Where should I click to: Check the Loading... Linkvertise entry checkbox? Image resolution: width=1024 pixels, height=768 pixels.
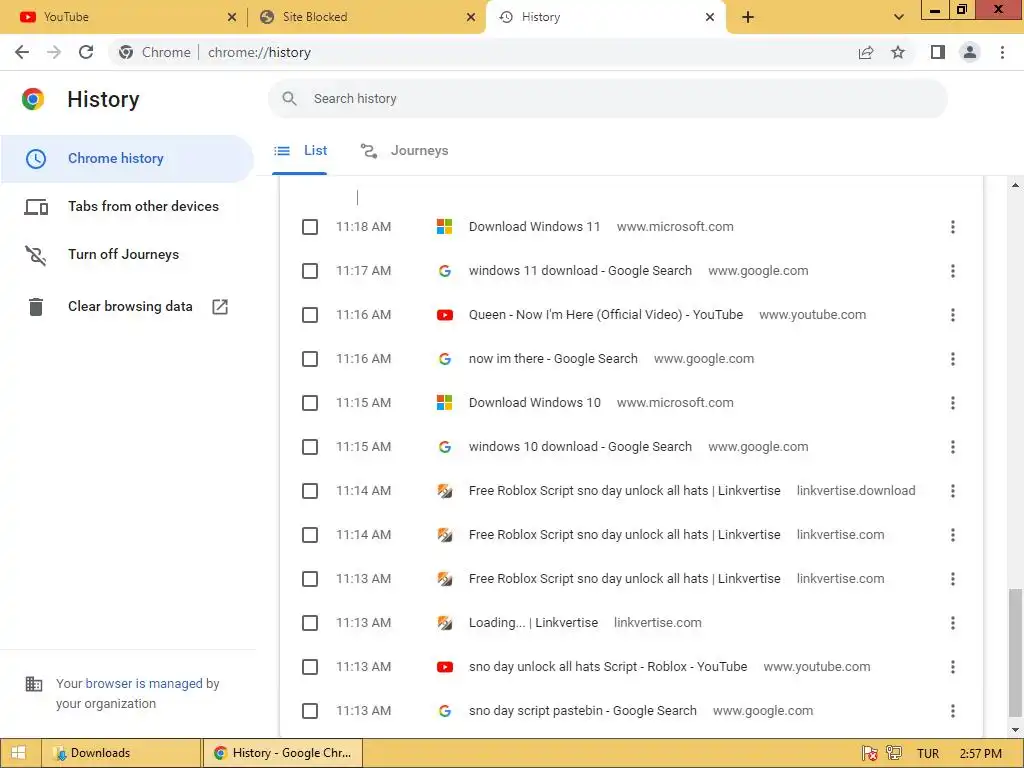[310, 623]
